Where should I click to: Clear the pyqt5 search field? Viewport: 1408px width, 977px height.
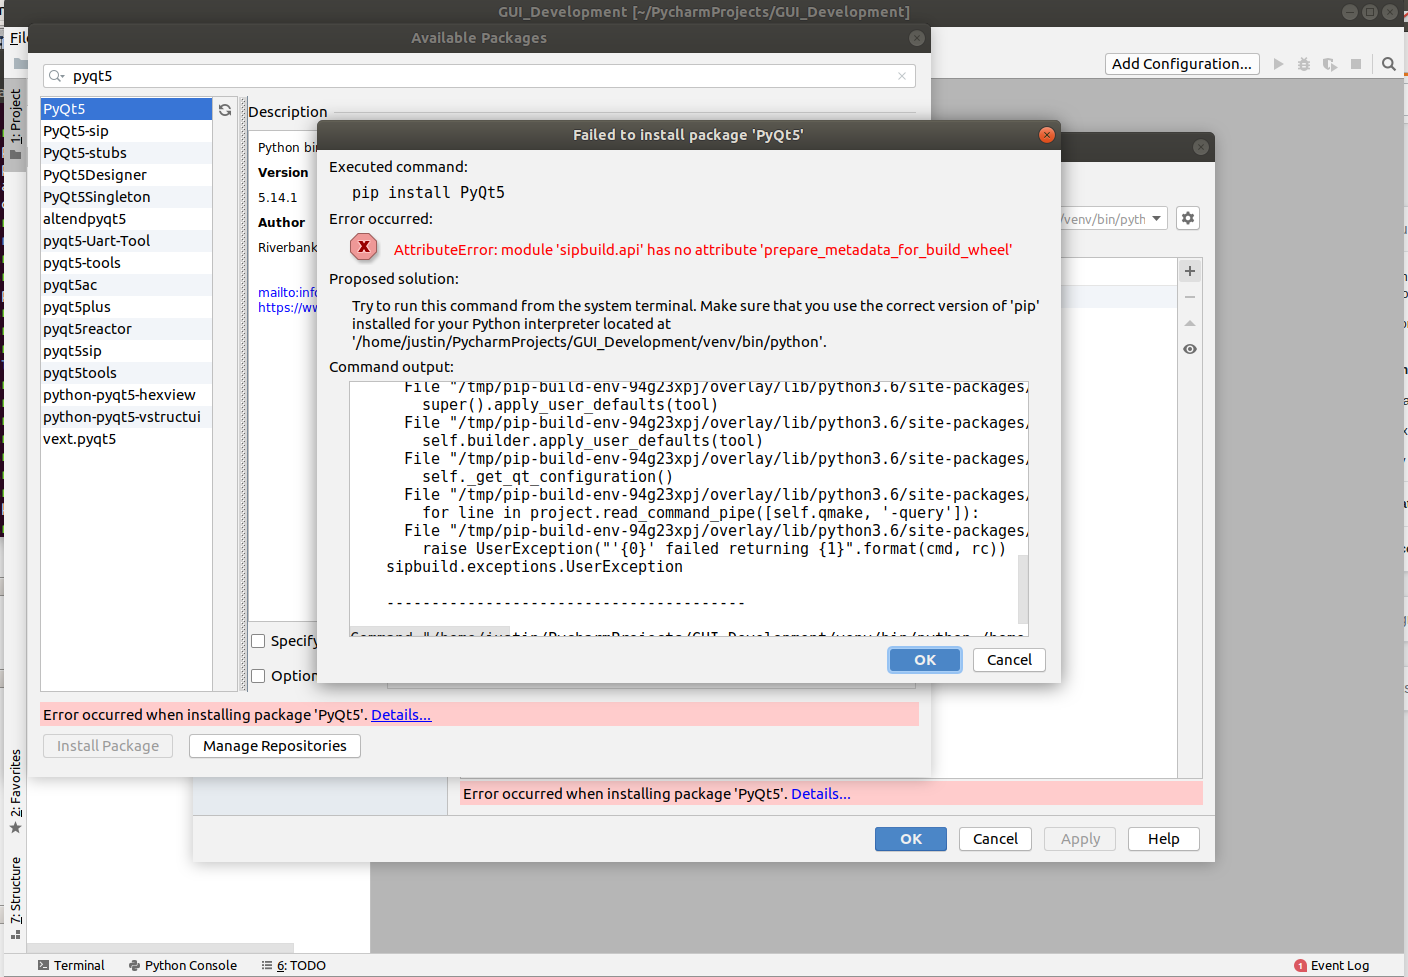[902, 76]
